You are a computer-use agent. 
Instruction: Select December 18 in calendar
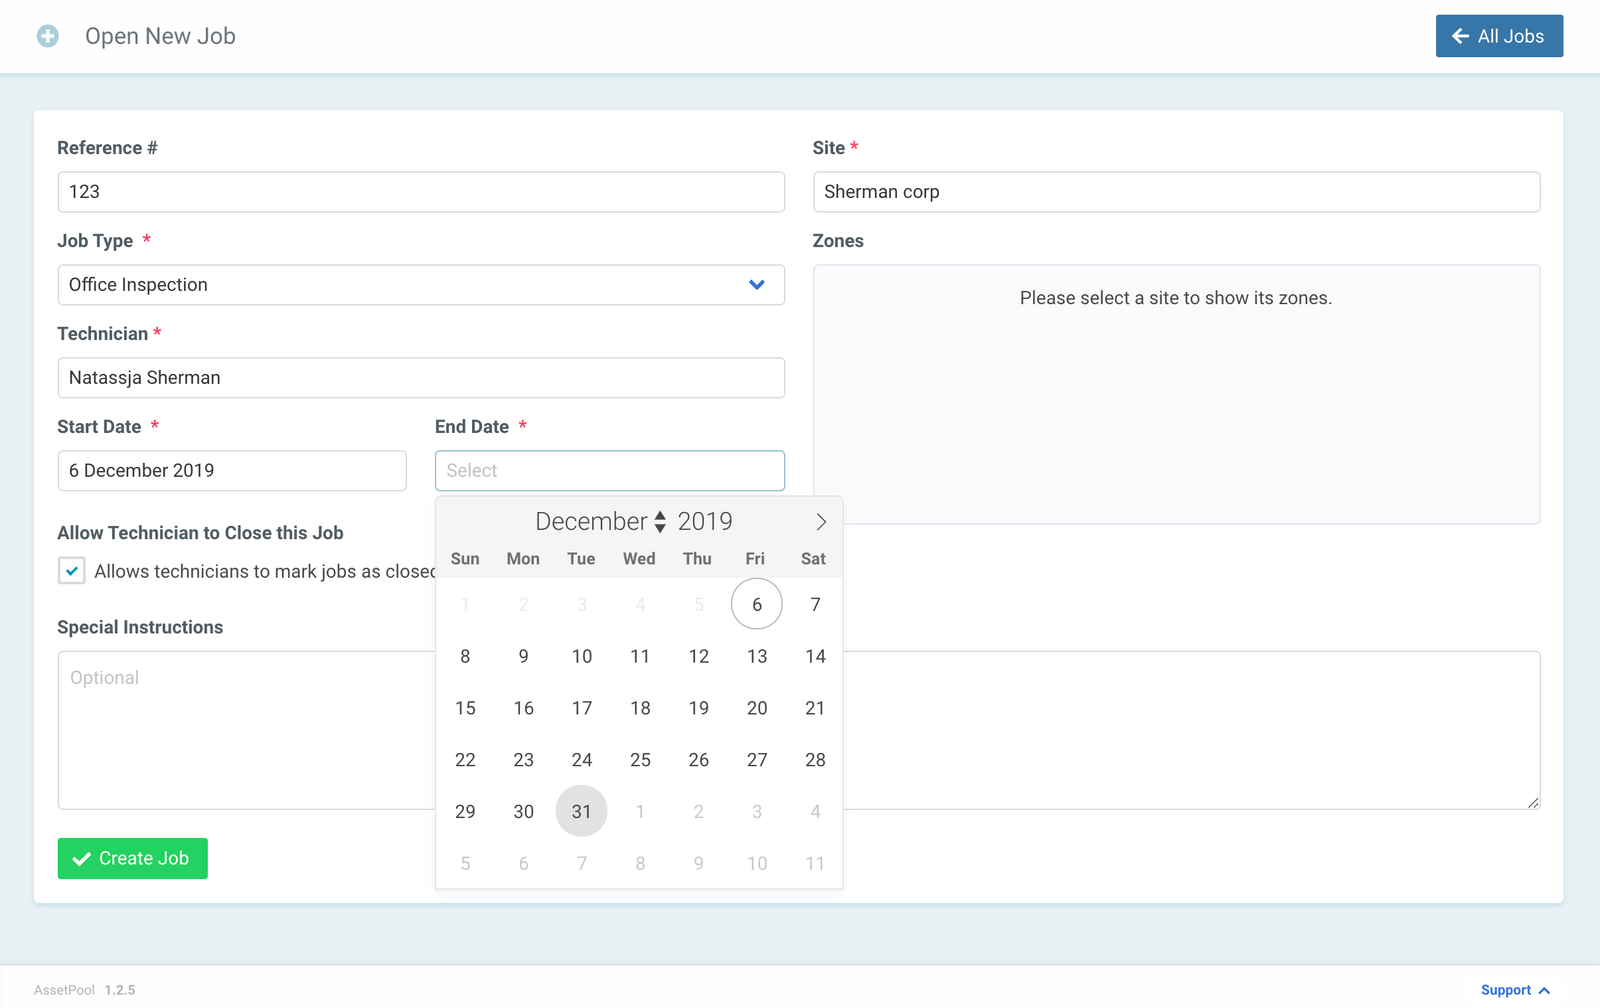[x=640, y=708]
